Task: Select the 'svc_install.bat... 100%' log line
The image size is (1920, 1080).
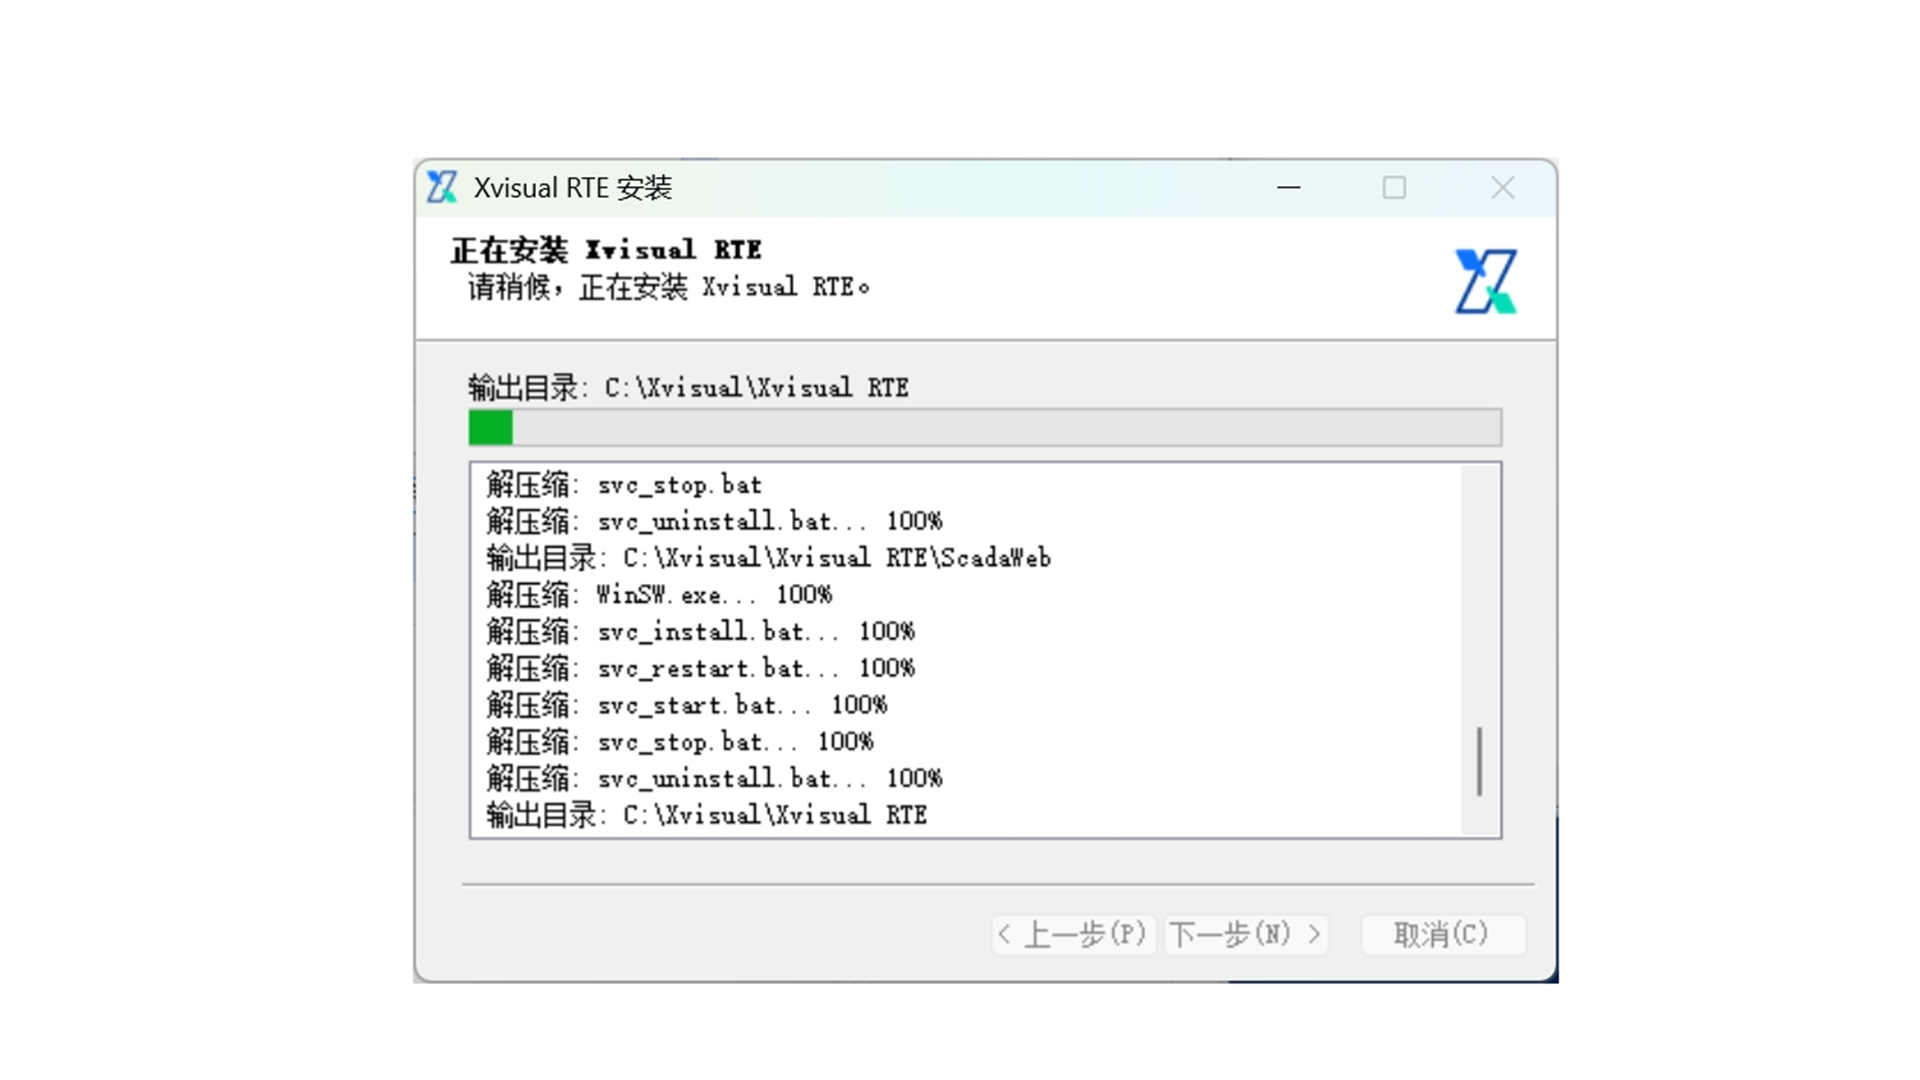Action: [700, 632]
